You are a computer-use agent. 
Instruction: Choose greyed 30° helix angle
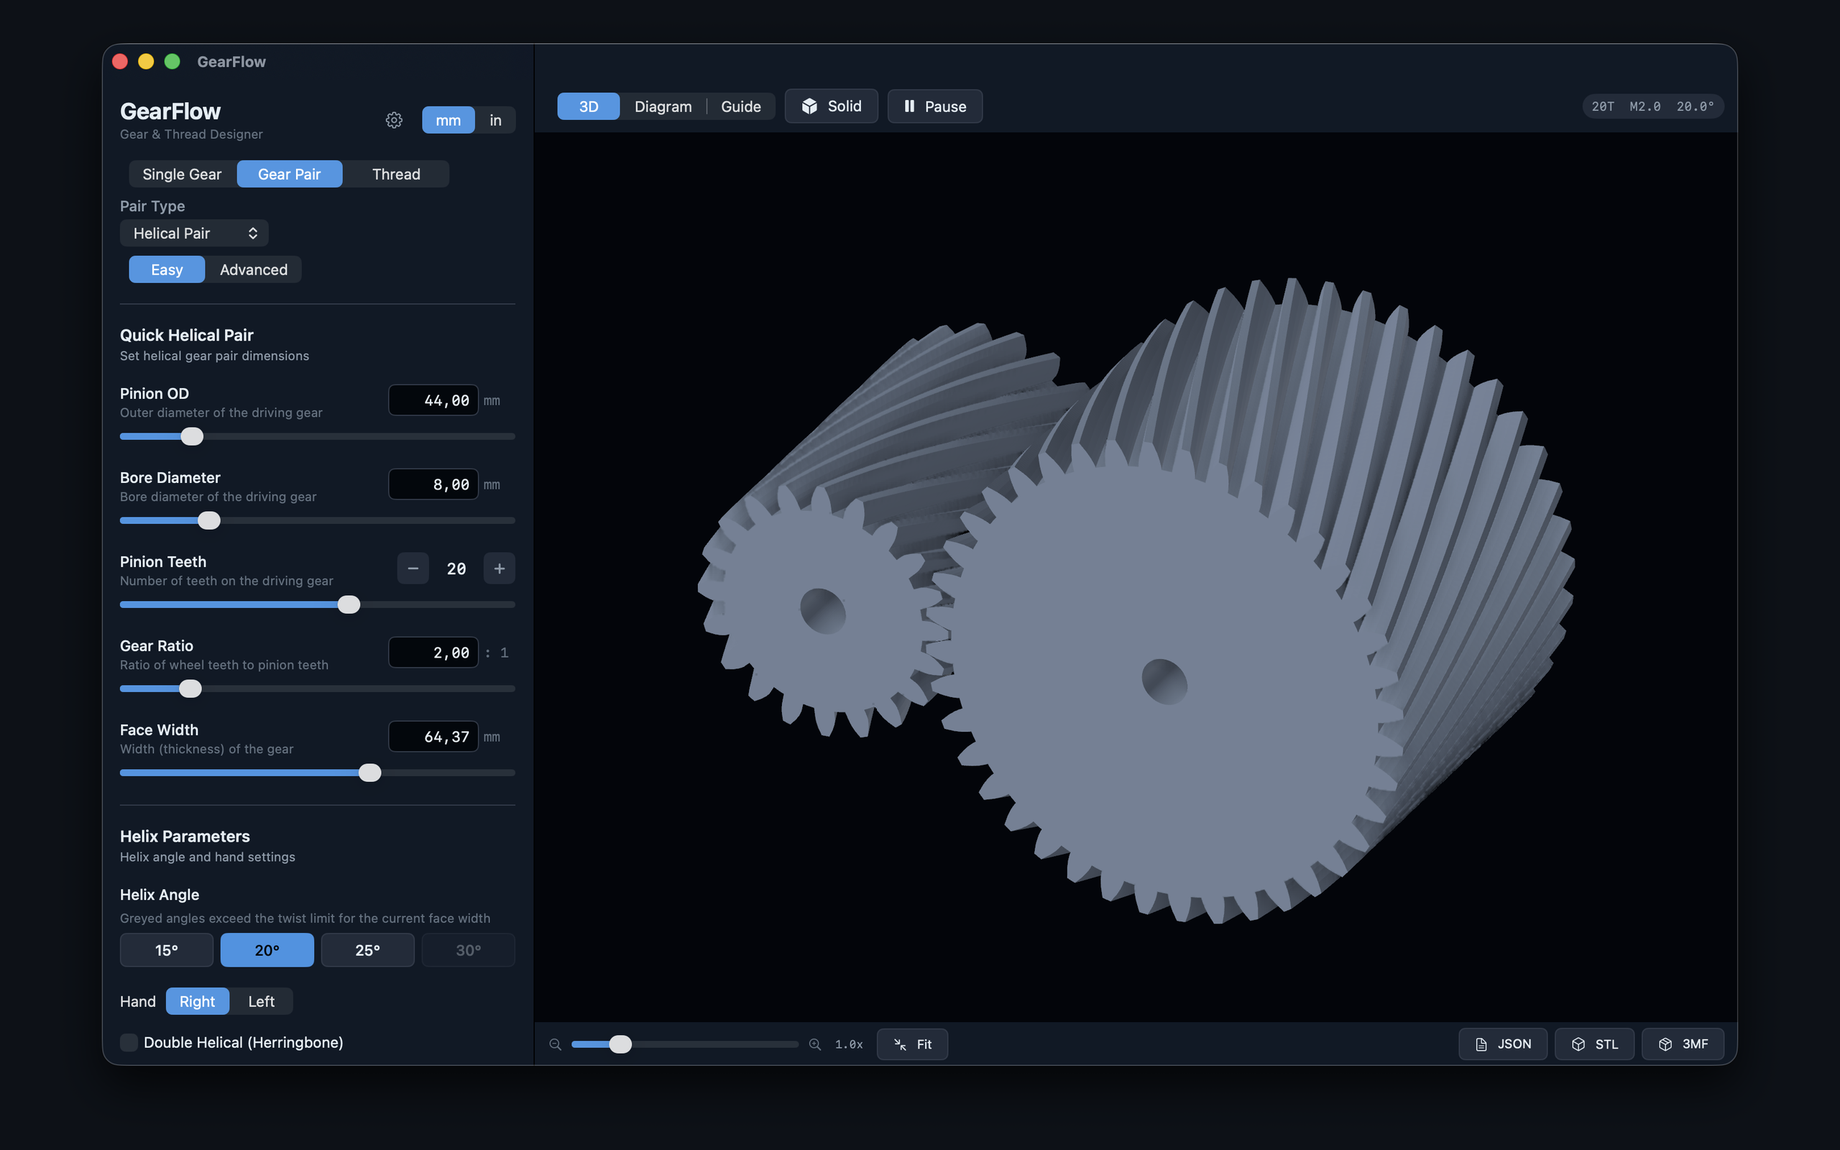pos(468,950)
